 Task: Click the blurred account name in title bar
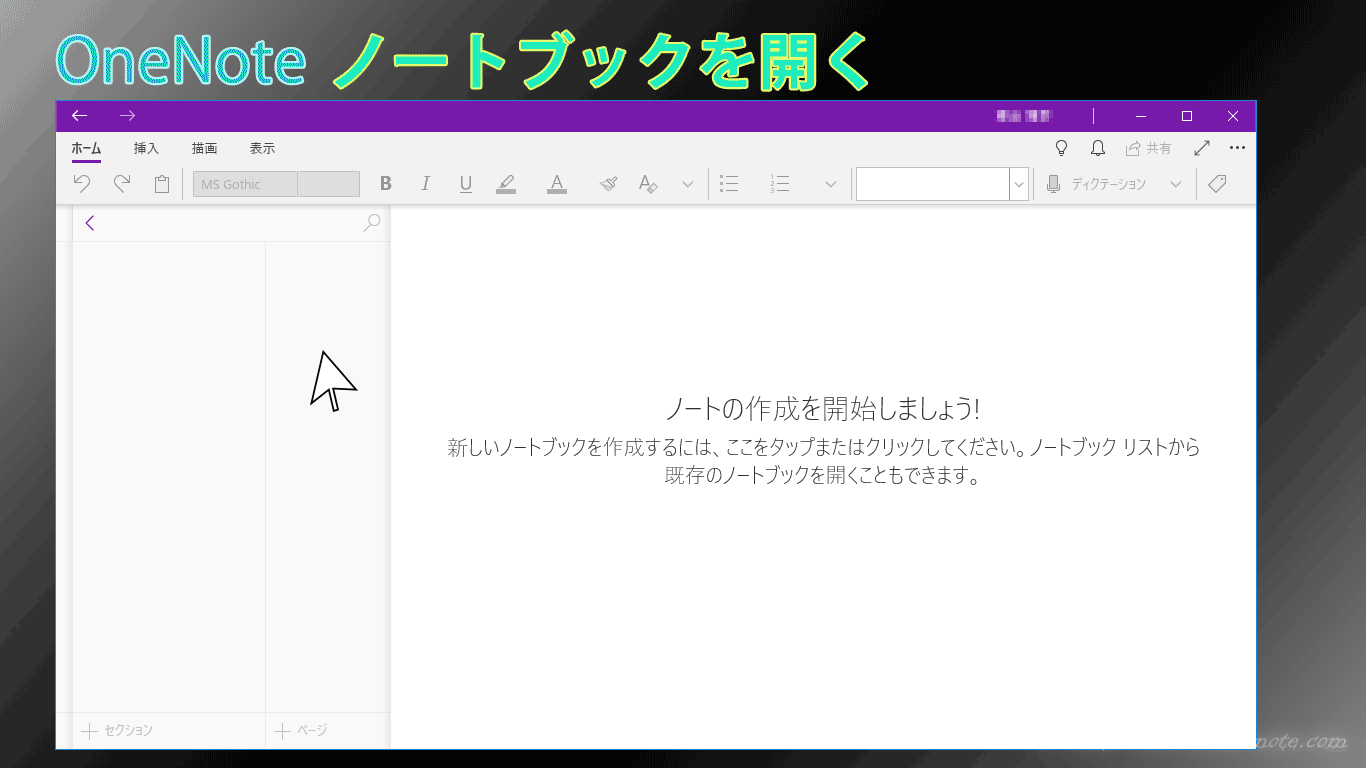pyautogui.click(x=1024, y=116)
